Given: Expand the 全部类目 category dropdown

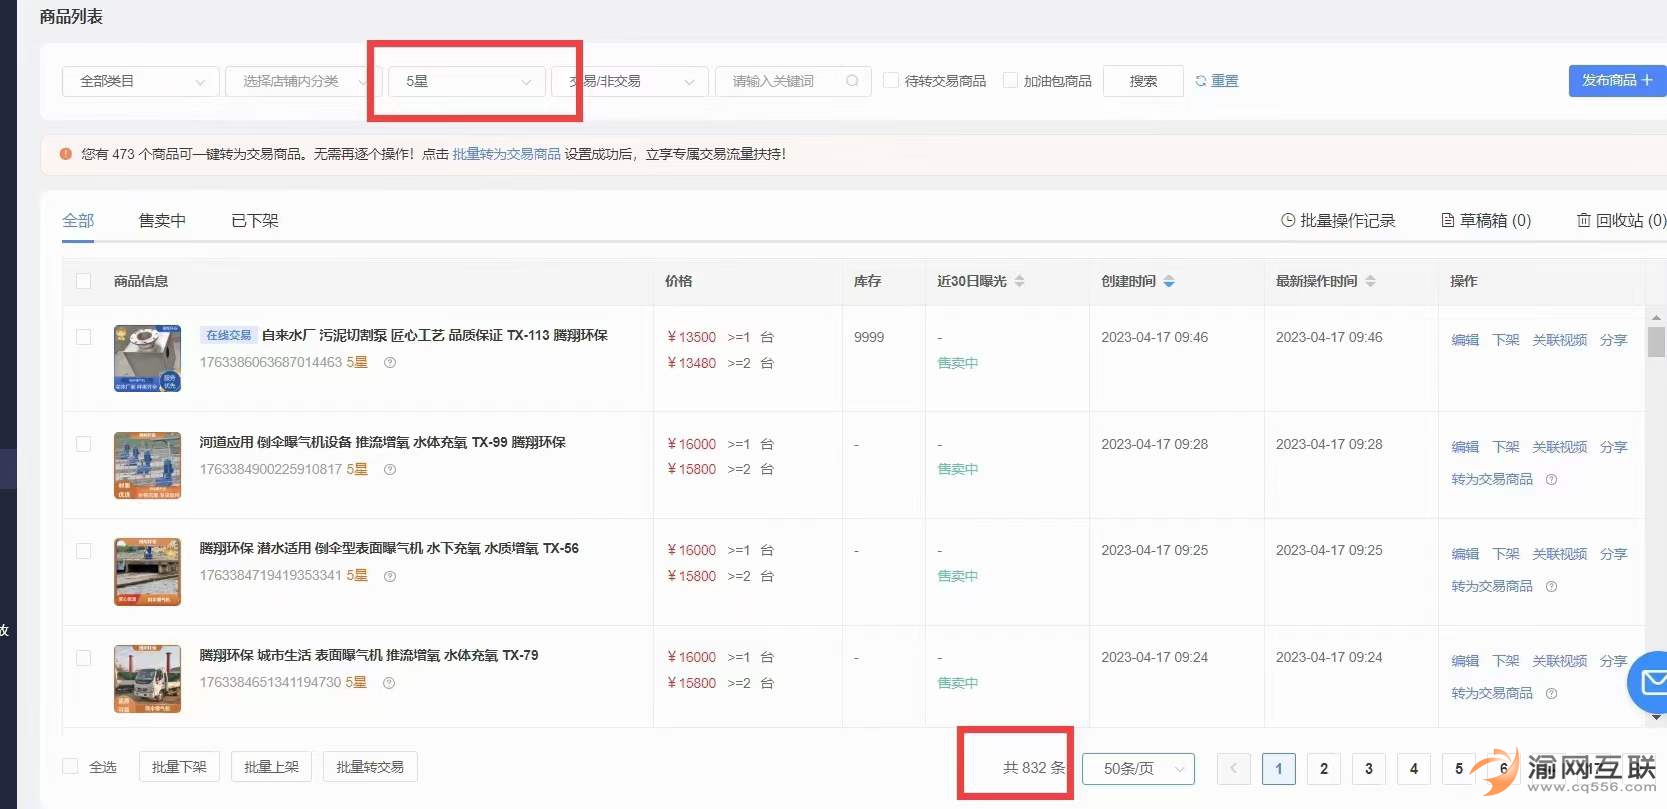Looking at the screenshot, I should point(141,81).
